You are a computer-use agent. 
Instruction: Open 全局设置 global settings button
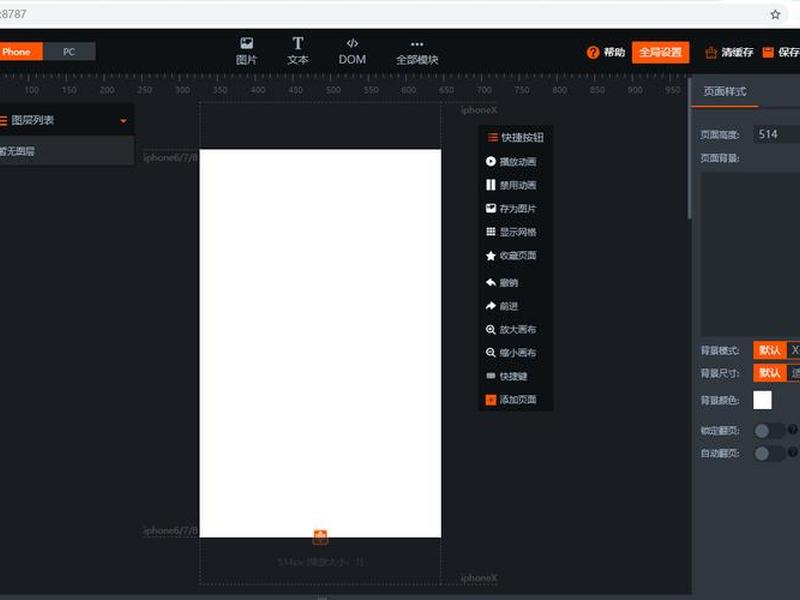pyautogui.click(x=660, y=52)
